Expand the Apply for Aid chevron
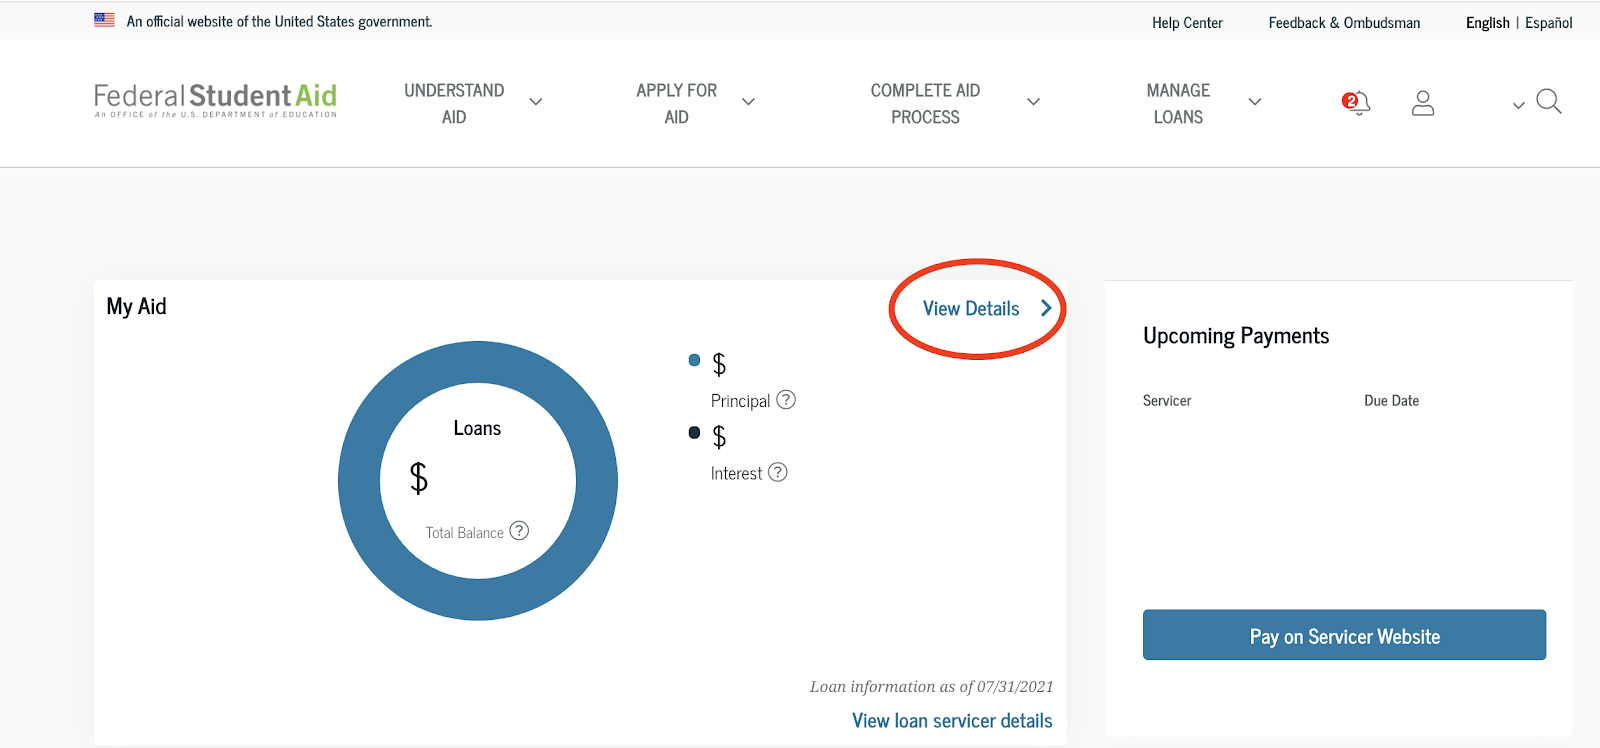Viewport: 1600px width, 748px height. pyautogui.click(x=748, y=102)
